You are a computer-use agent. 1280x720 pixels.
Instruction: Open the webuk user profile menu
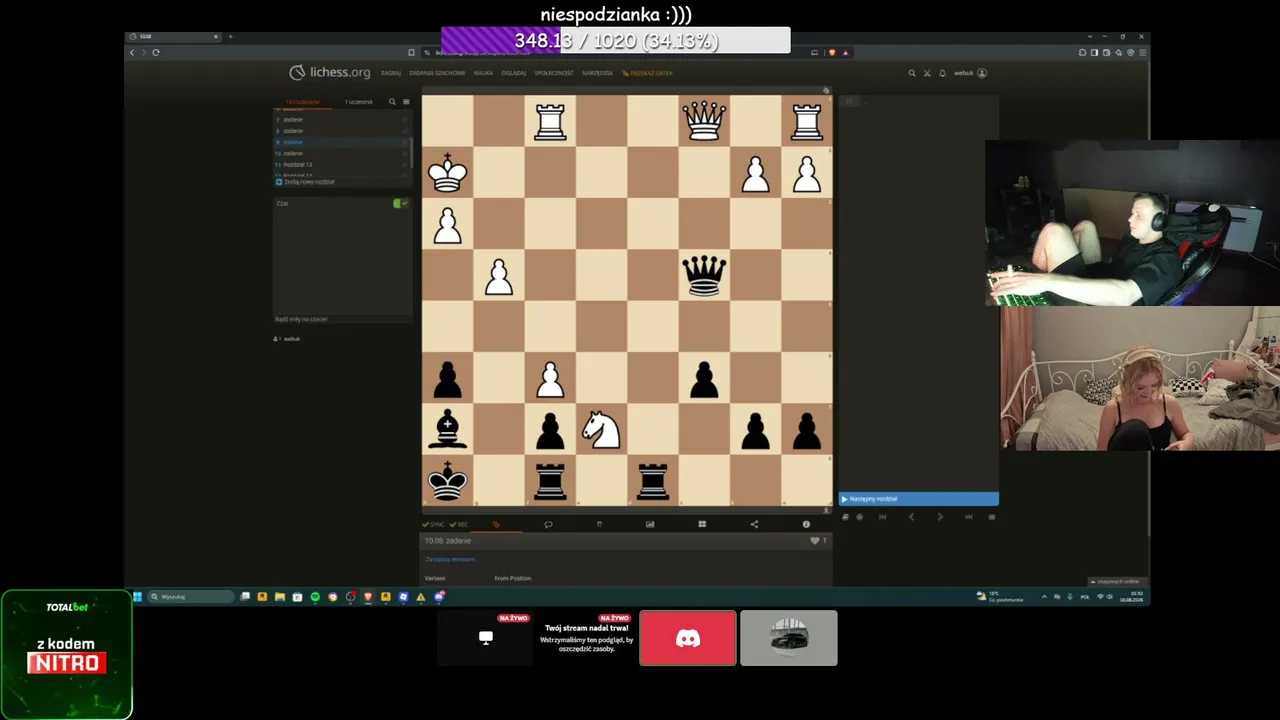coord(970,73)
